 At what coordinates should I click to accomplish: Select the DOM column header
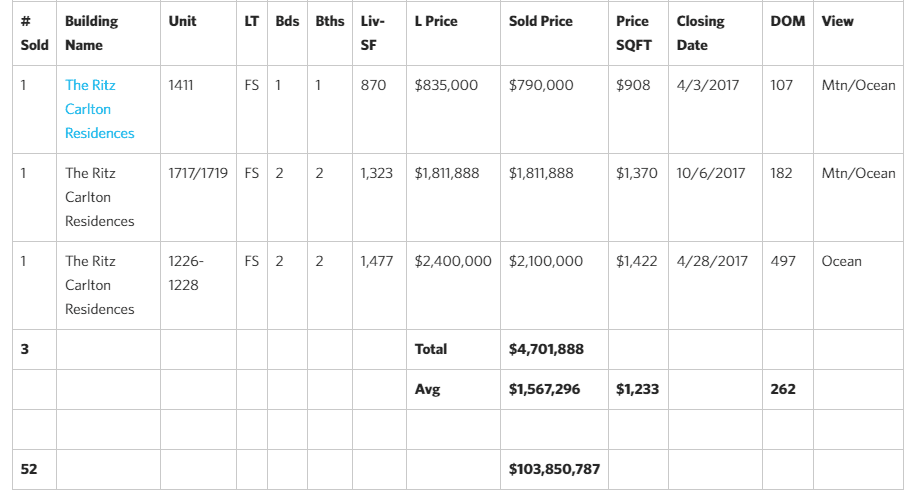[x=787, y=21]
